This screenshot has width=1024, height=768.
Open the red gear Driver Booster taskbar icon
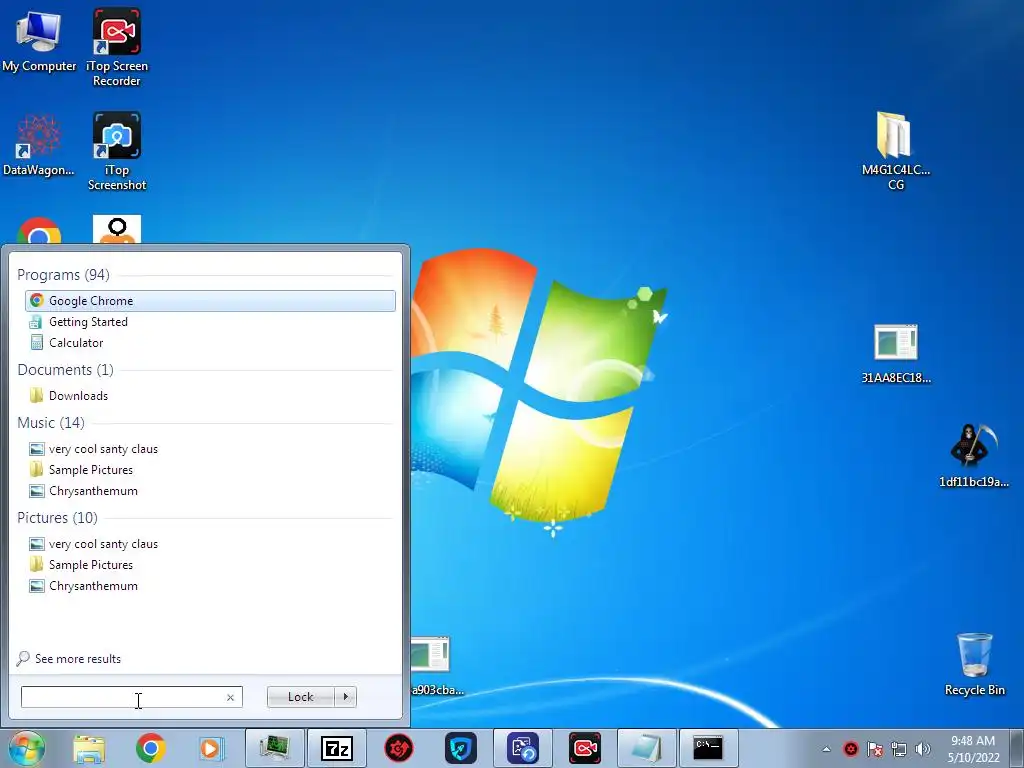click(x=399, y=748)
